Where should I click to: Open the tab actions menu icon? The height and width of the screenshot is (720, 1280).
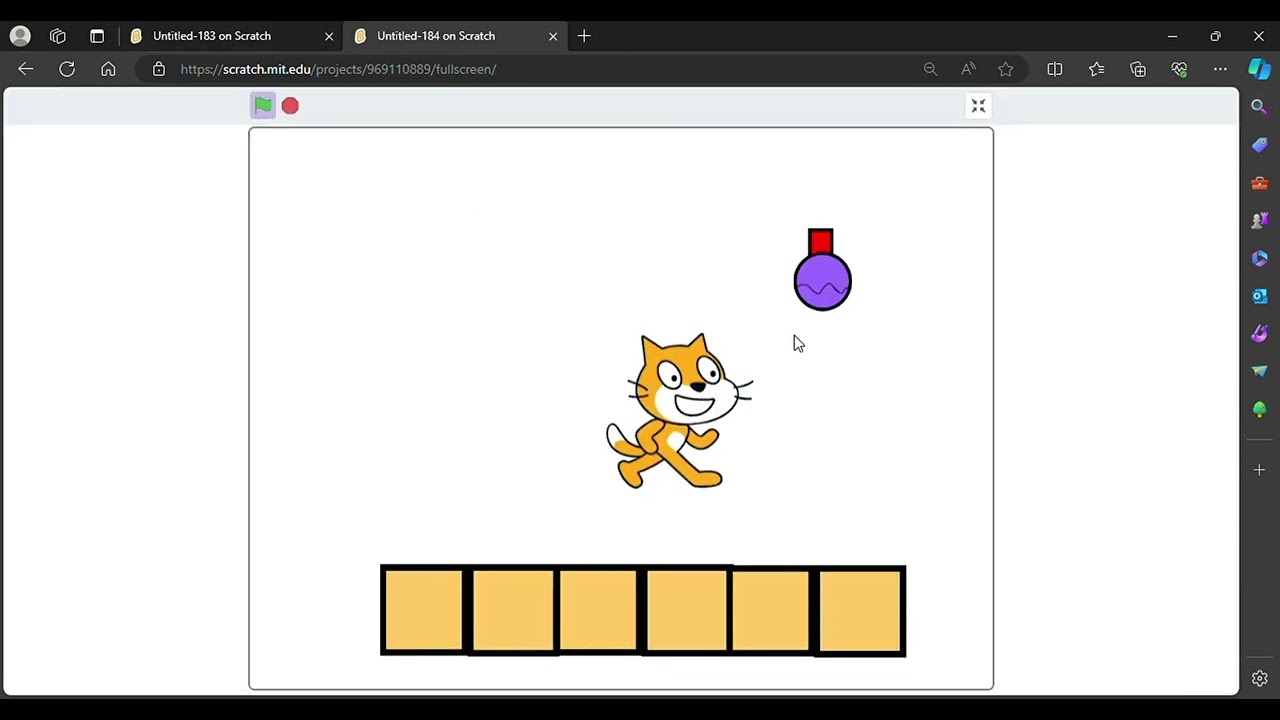pyautogui.click(x=97, y=36)
